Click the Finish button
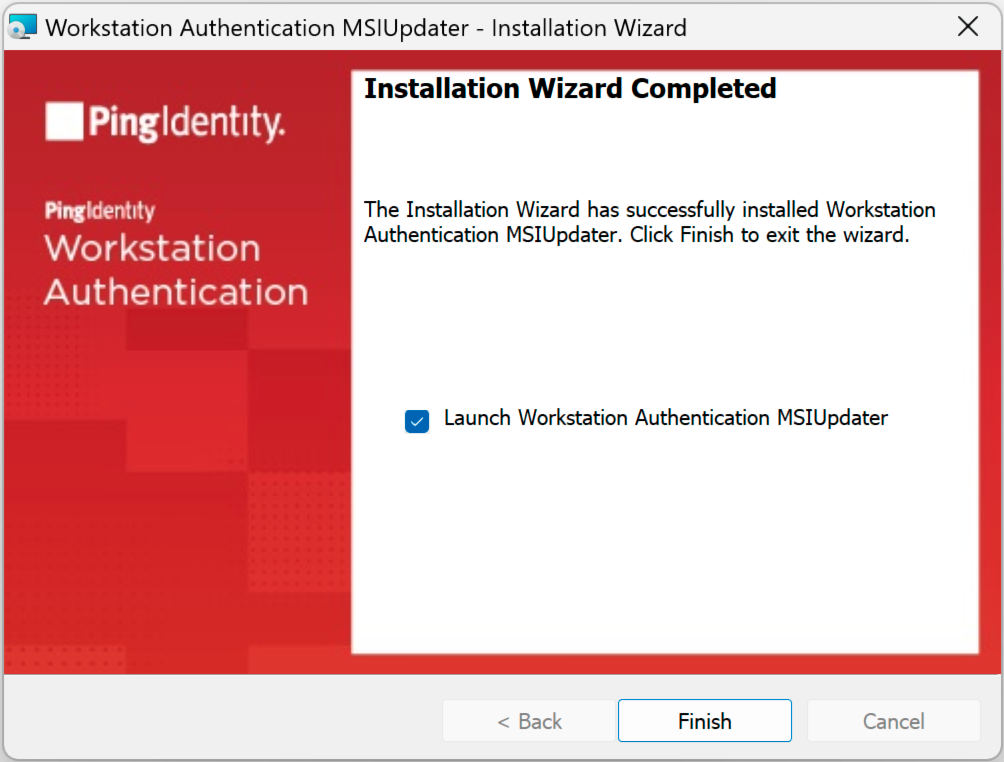 click(704, 721)
